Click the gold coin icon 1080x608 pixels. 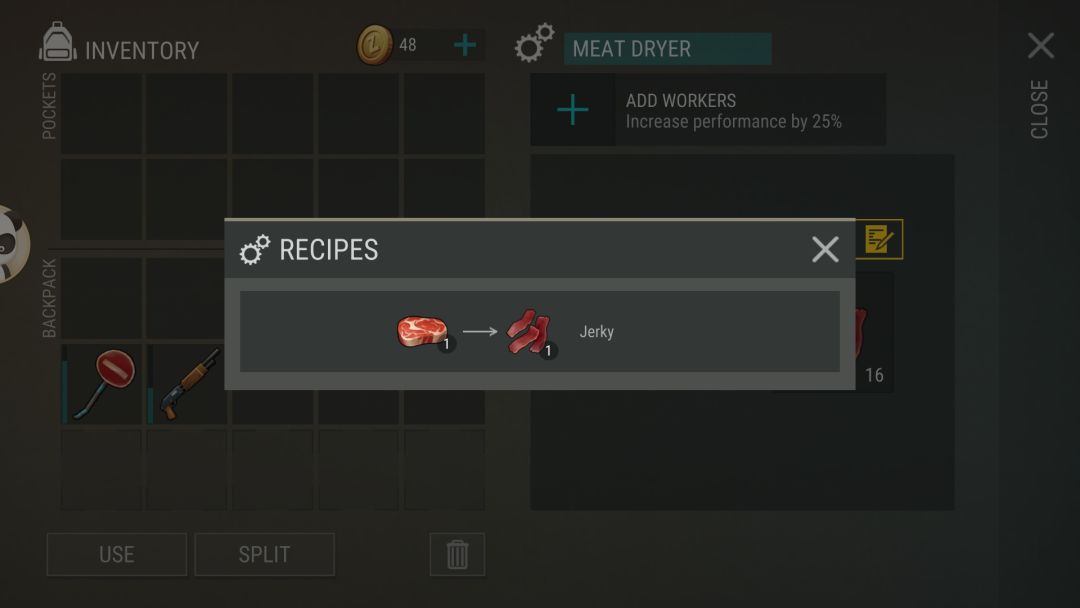pos(374,45)
